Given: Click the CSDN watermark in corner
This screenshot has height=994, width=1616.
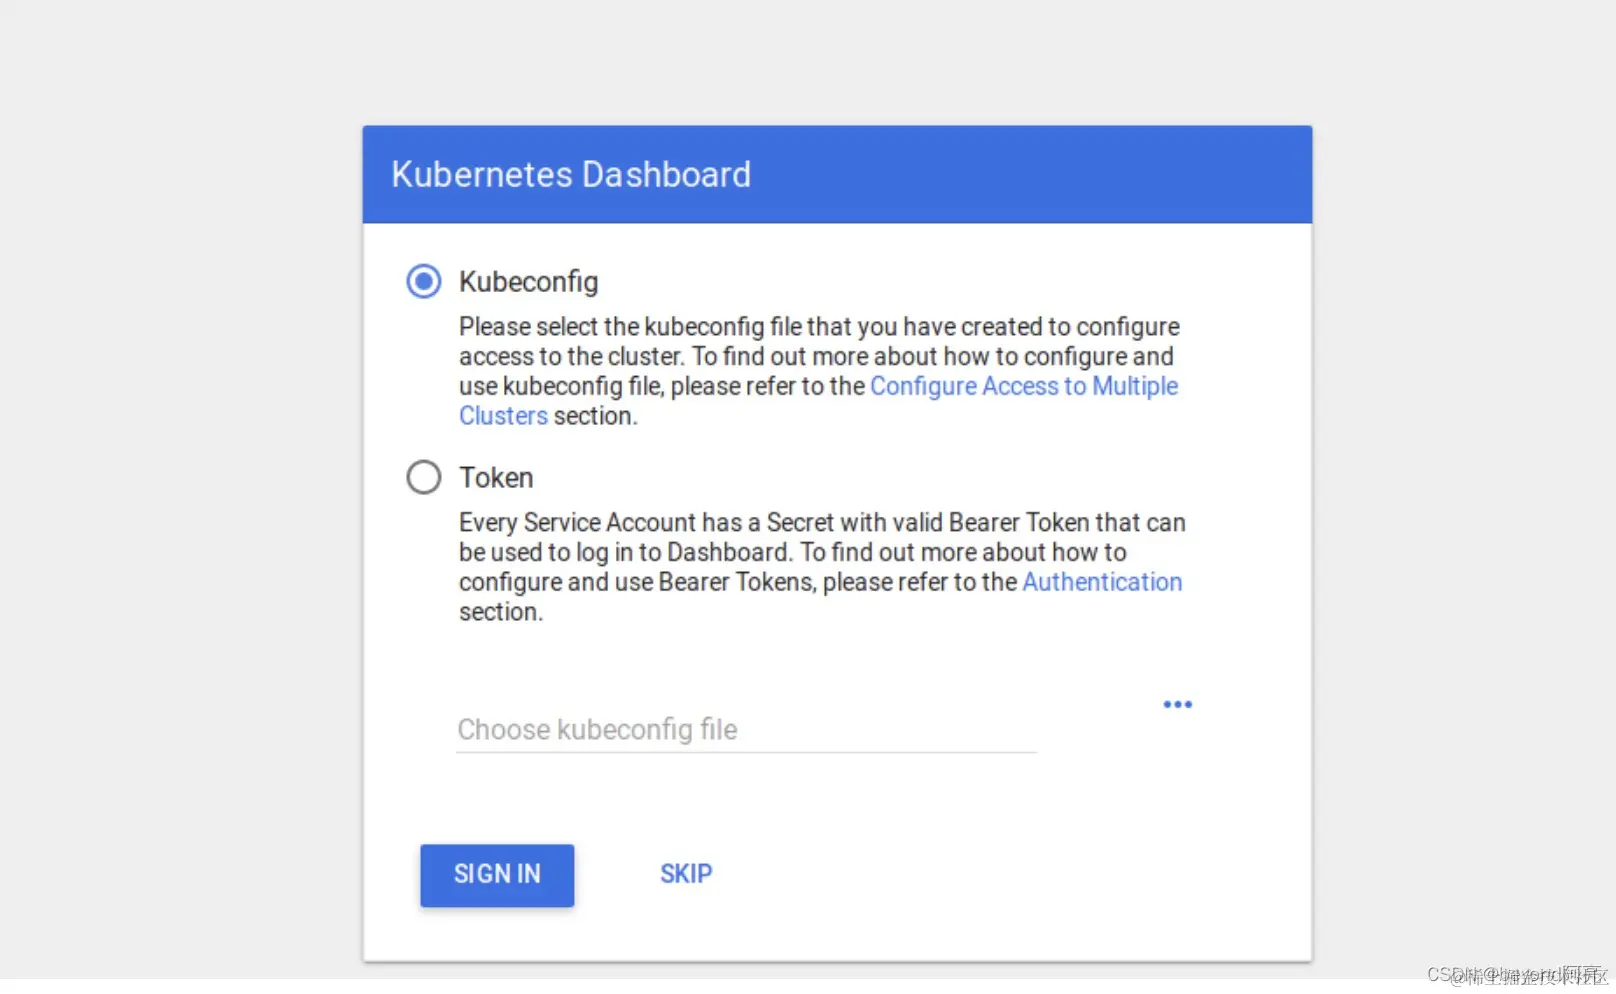Looking at the screenshot, I should pyautogui.click(x=1515, y=975).
